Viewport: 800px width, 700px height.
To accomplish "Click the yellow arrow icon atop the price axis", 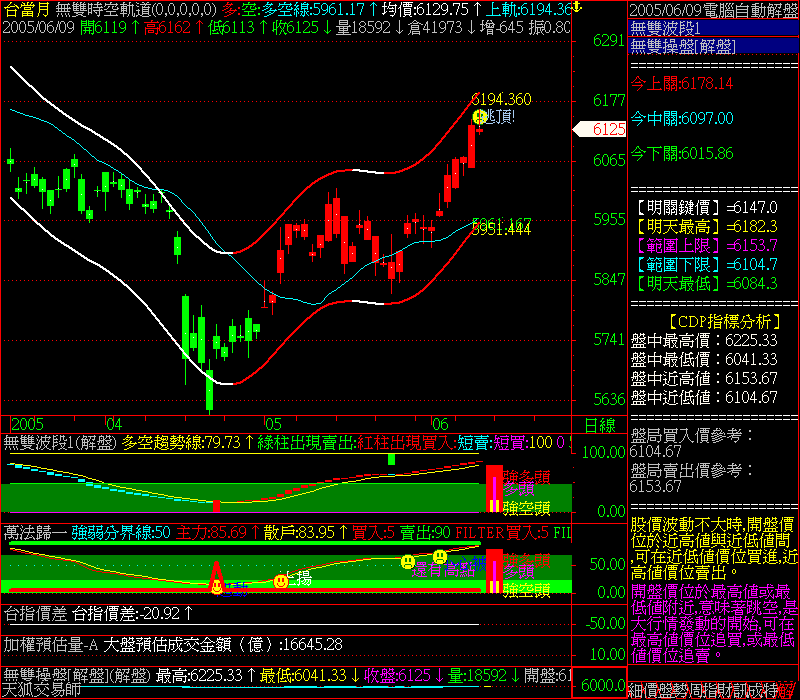I will [577, 7].
